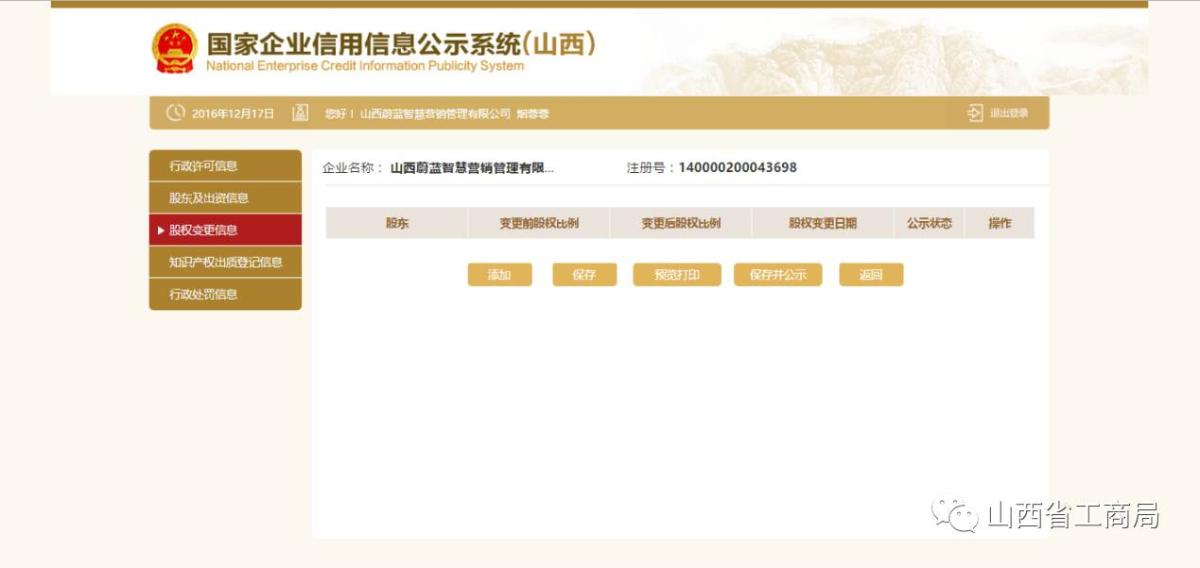Open 预览打印 print preview
The image size is (1200, 568).
677,275
